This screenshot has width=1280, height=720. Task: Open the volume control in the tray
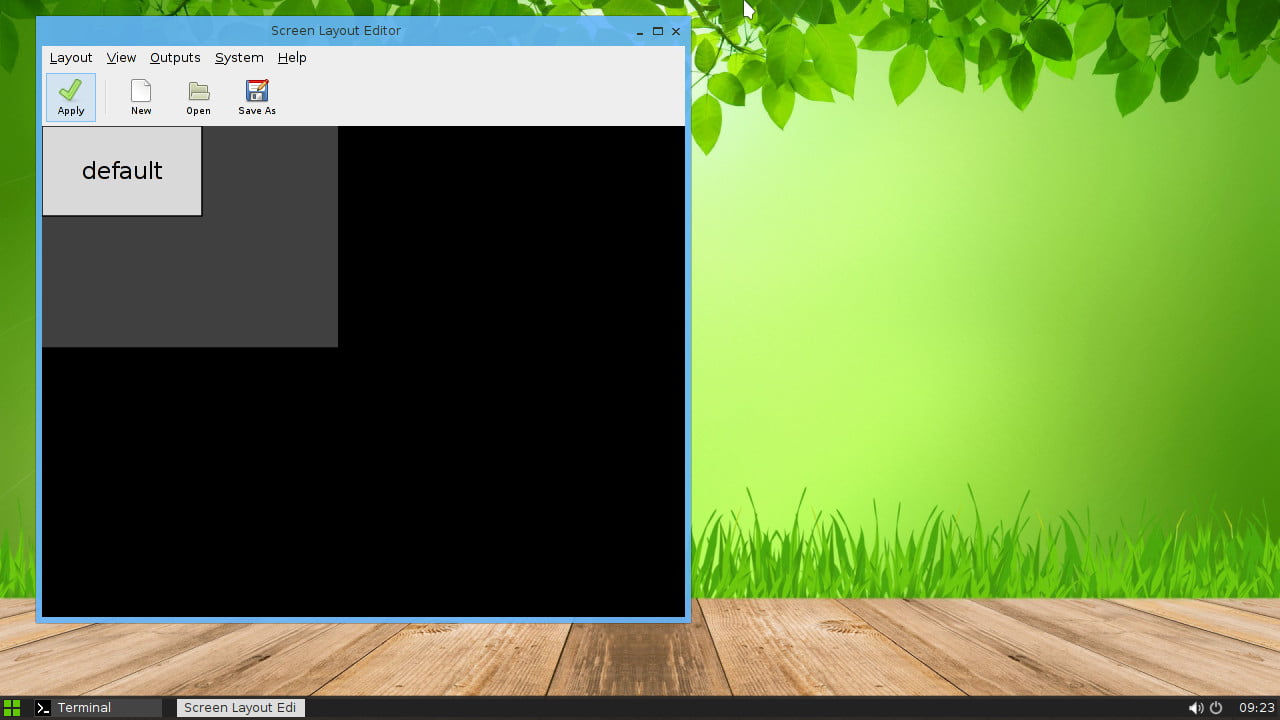point(1195,708)
